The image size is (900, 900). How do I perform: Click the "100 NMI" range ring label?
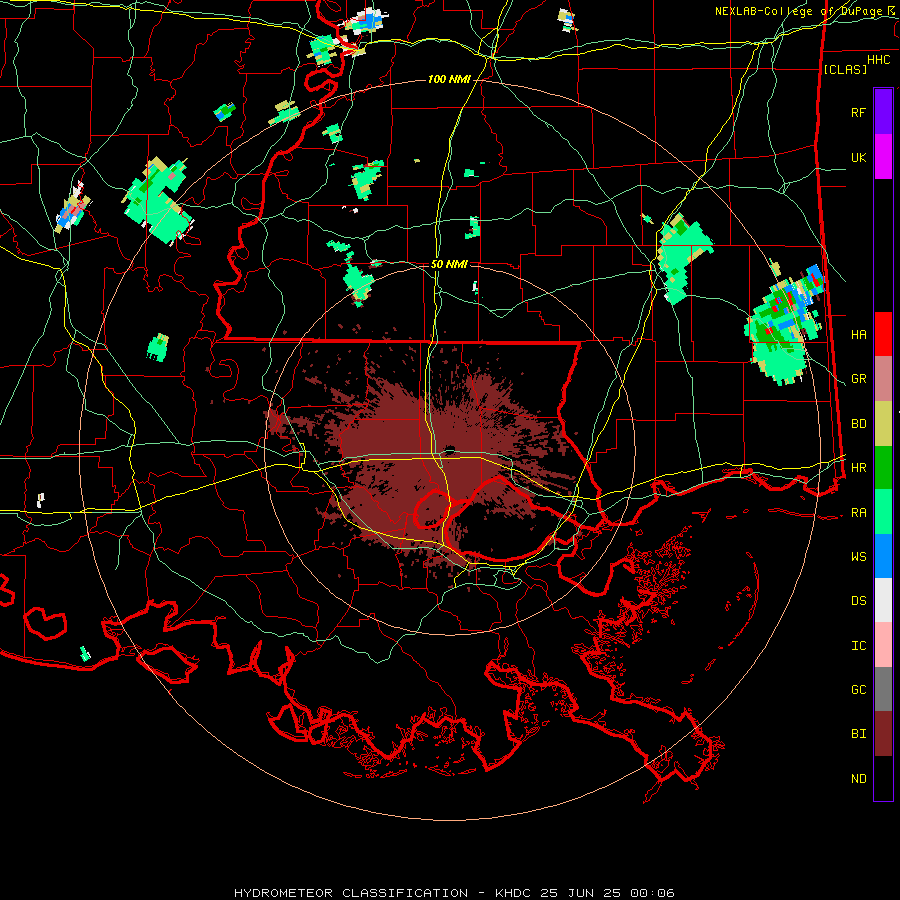(449, 79)
